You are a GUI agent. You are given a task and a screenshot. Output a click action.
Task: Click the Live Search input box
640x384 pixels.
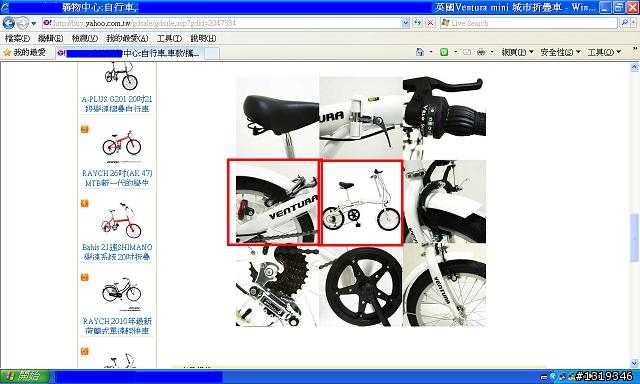[x=528, y=23]
